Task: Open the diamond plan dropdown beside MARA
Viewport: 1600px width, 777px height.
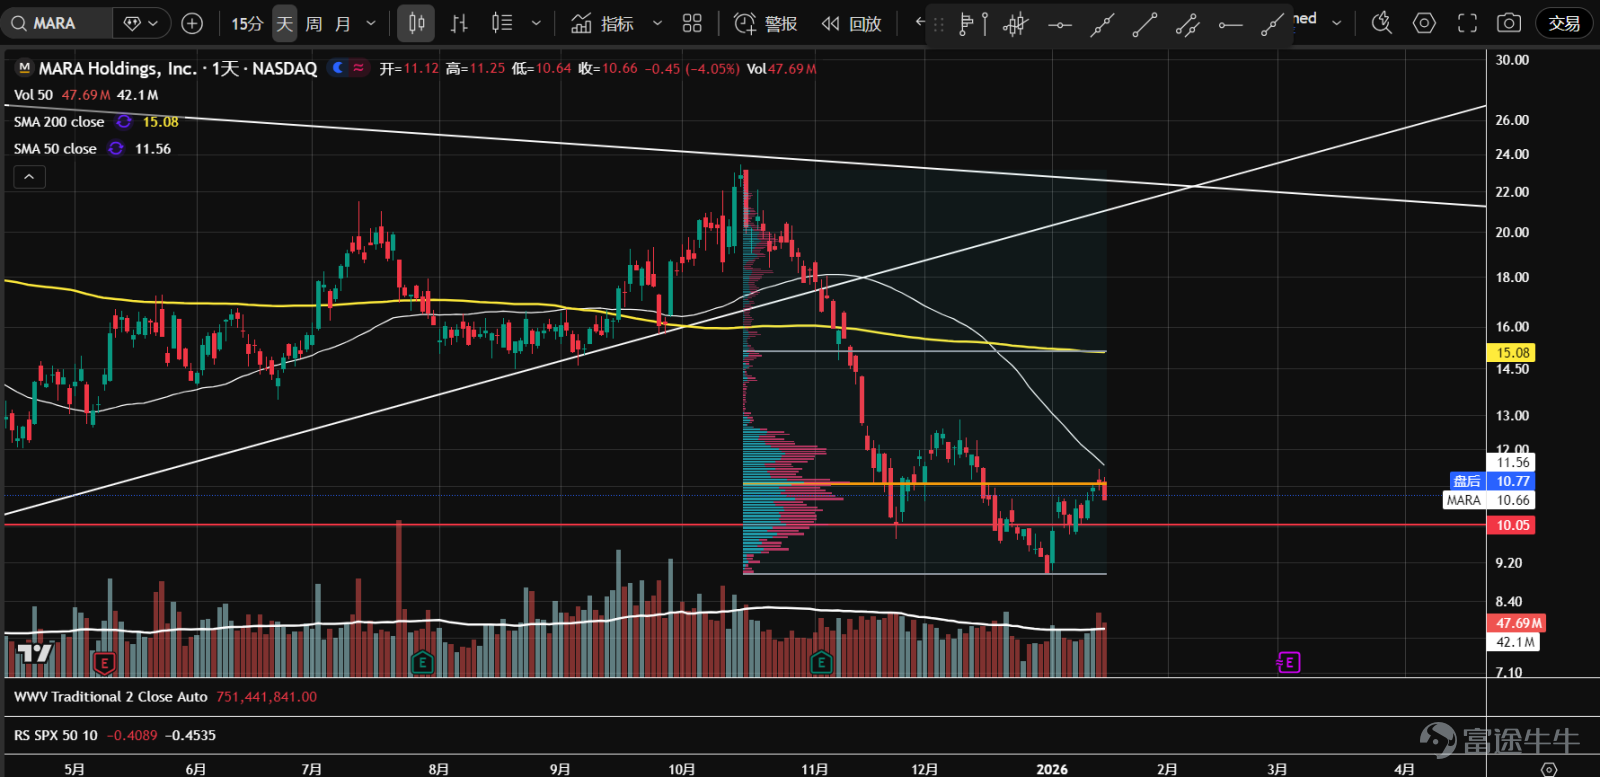Action: [x=141, y=23]
